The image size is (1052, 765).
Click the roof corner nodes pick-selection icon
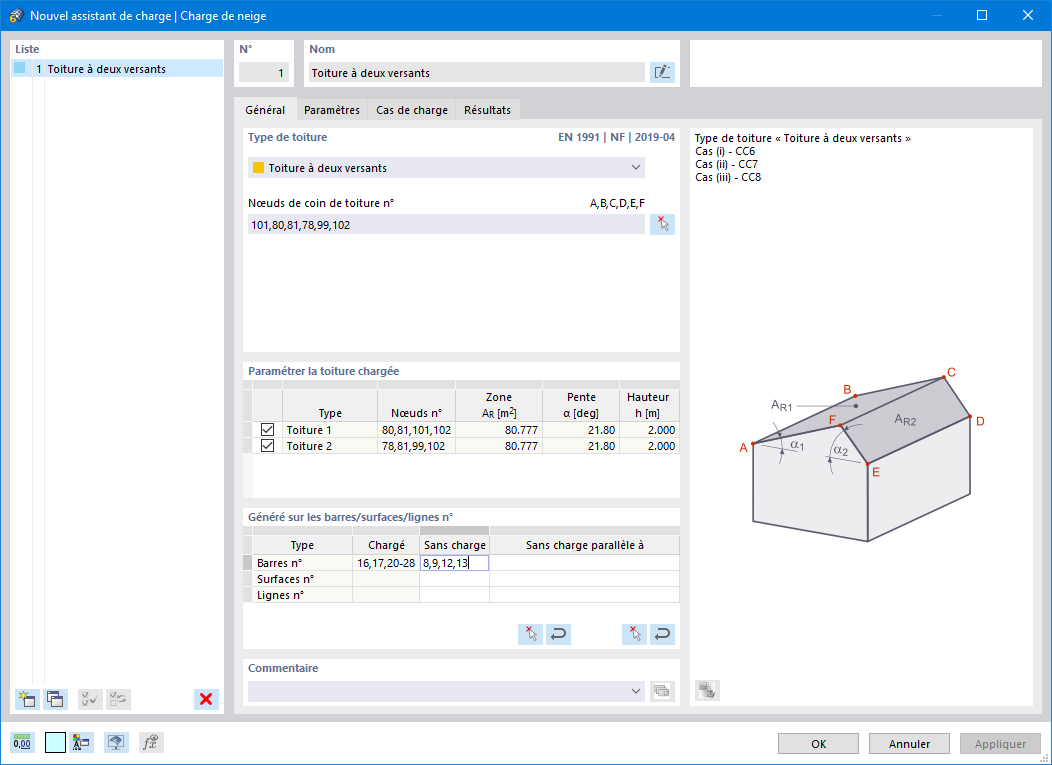(x=662, y=224)
